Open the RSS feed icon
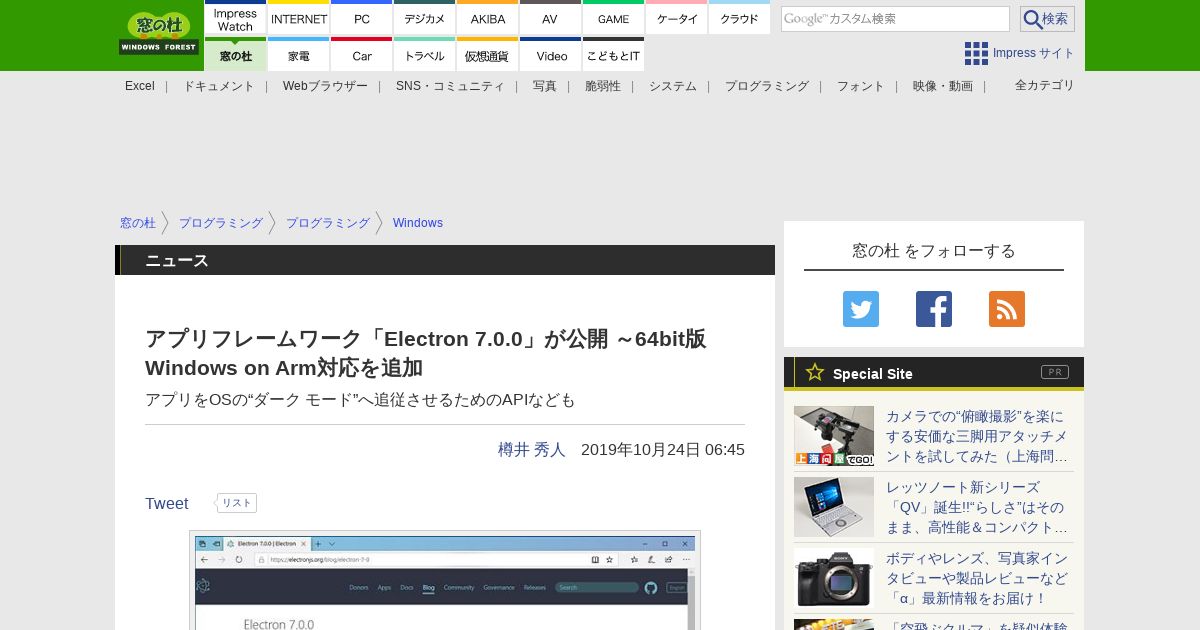This screenshot has width=1200, height=630. pyautogui.click(x=1007, y=309)
